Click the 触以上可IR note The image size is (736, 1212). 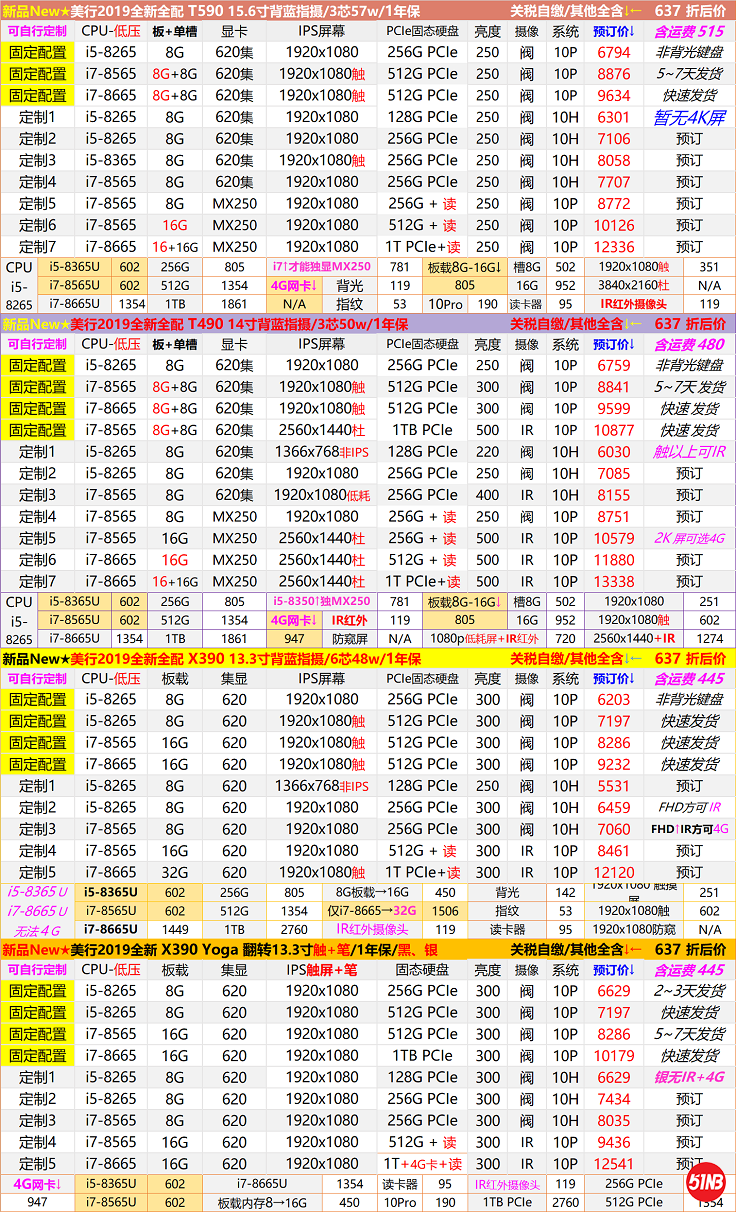point(689,452)
